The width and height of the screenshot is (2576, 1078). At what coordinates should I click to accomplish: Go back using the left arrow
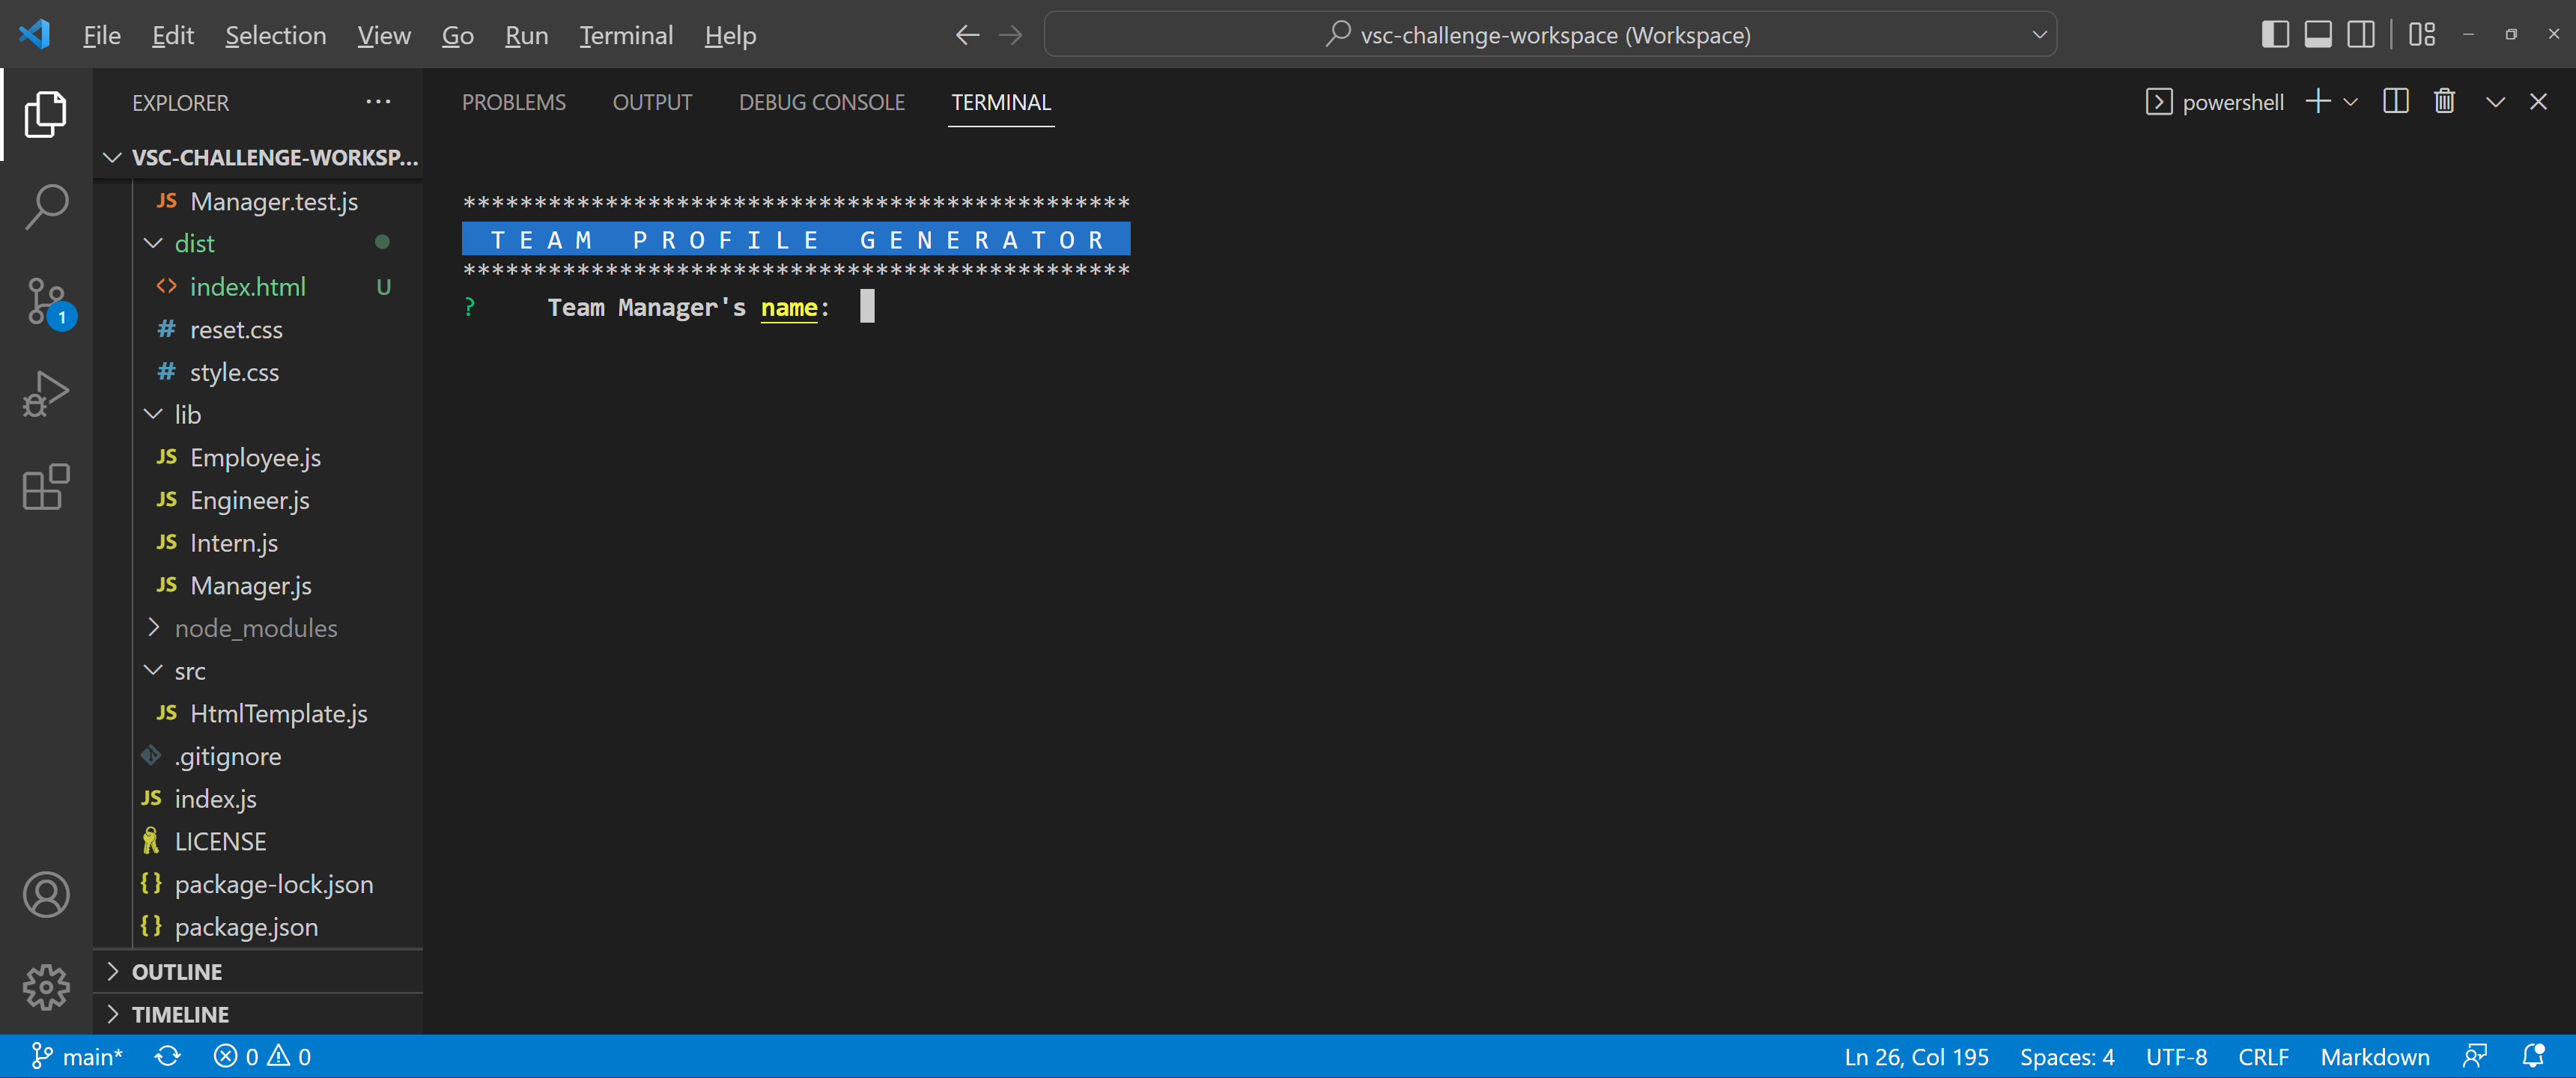967,35
